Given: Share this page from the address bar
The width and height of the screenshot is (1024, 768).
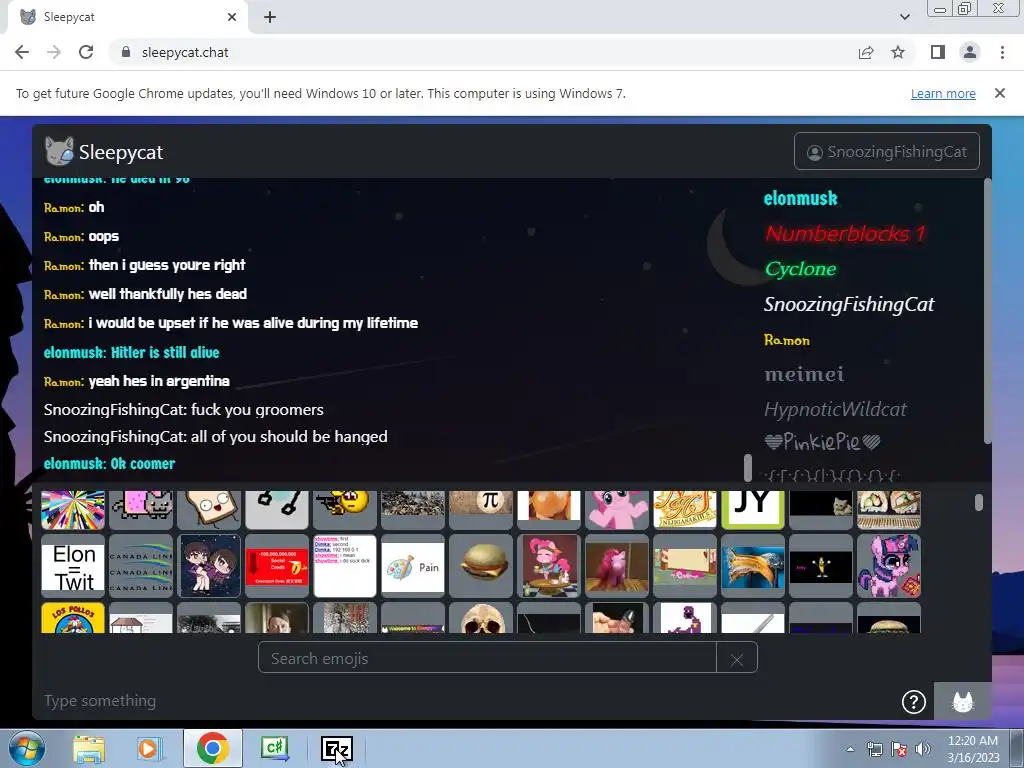Looking at the screenshot, I should coord(866,52).
